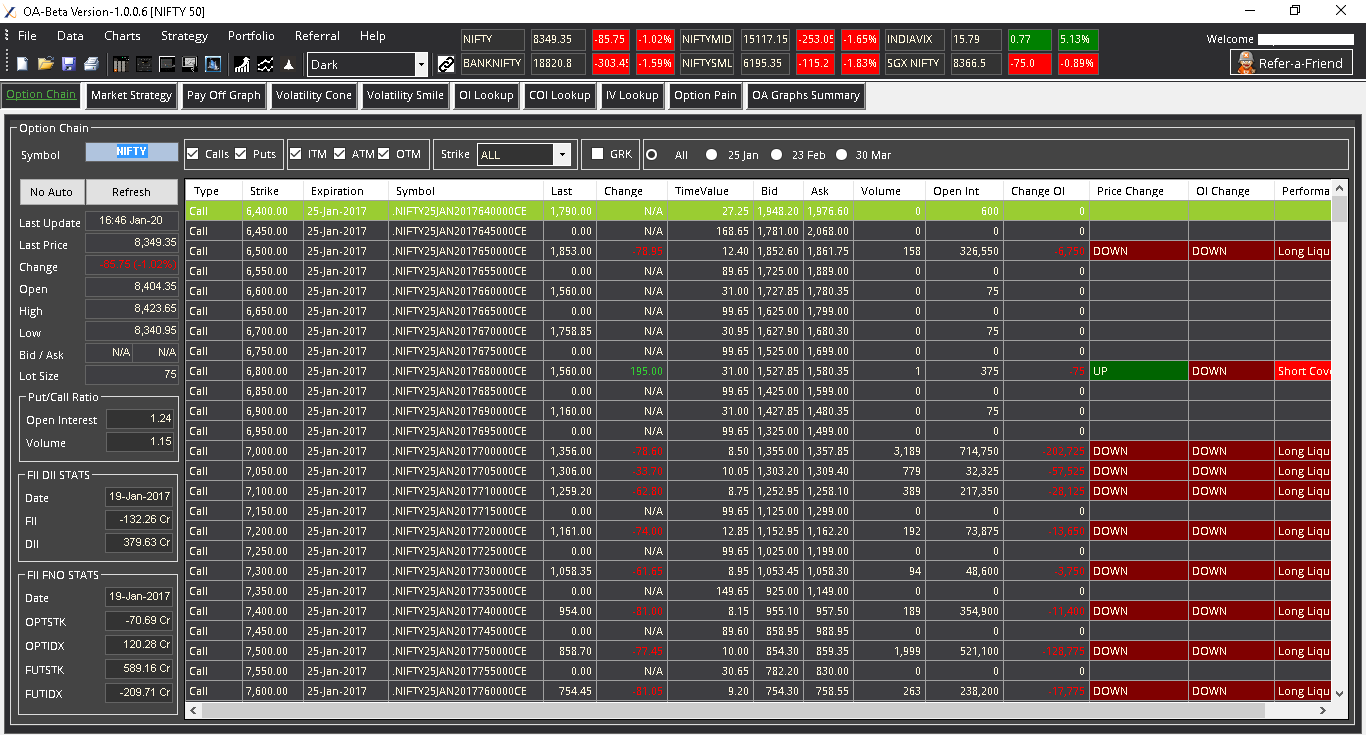Select the 23 Feb expiry radio button

[x=776, y=155]
